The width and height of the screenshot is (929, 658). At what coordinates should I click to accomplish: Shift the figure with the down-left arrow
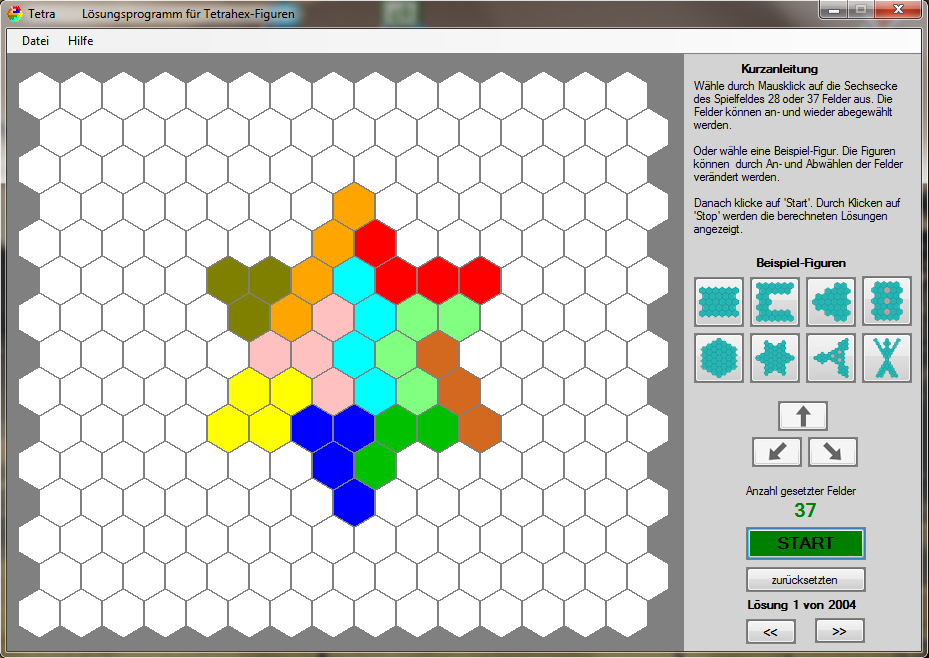pos(777,452)
